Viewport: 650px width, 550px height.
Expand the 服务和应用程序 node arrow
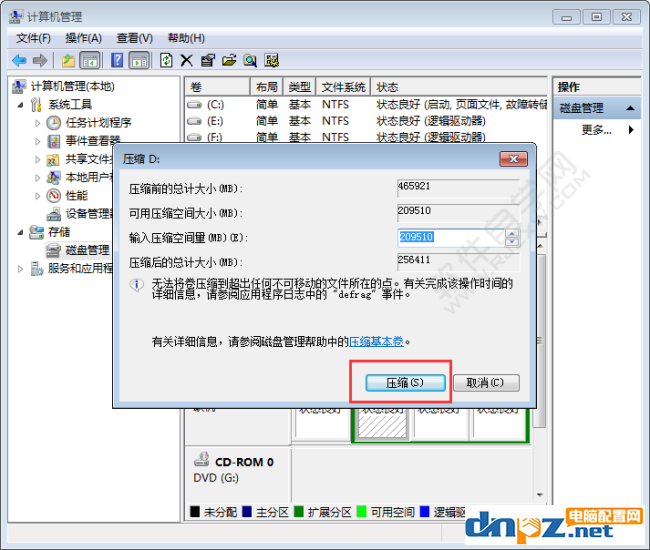(20, 269)
